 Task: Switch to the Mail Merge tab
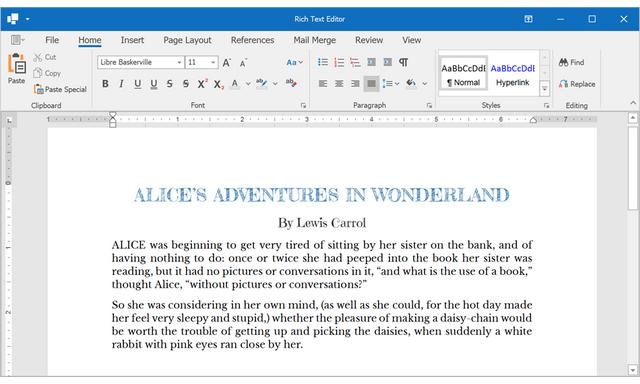(315, 40)
